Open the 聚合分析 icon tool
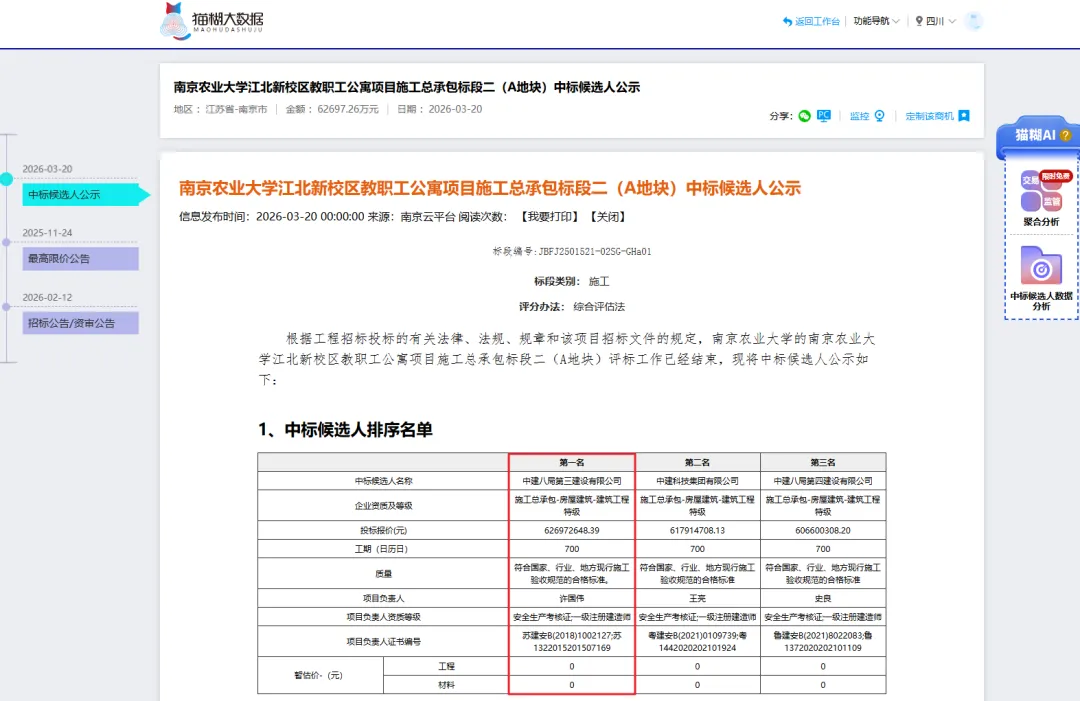 point(1041,191)
